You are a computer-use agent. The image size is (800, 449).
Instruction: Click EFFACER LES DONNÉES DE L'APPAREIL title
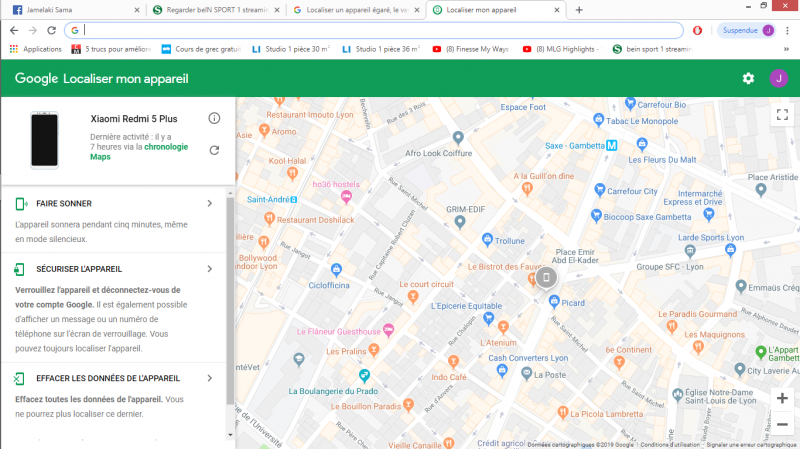[x=108, y=378]
